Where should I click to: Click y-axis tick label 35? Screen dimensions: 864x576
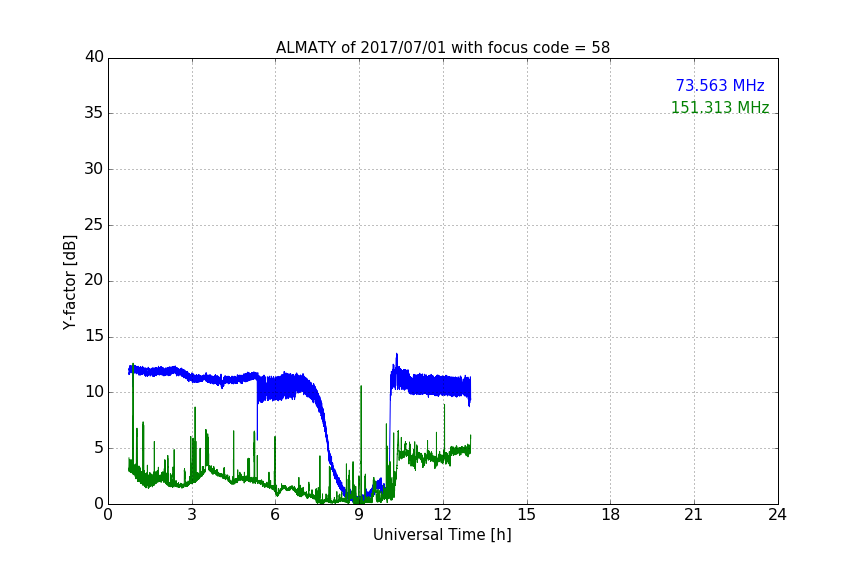(94, 113)
